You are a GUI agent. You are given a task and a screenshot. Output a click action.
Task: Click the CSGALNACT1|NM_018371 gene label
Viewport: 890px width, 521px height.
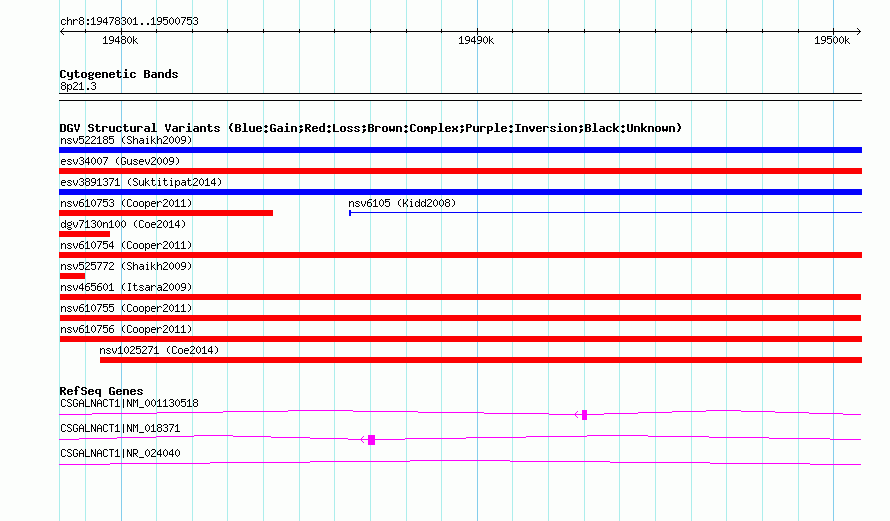[x=120, y=428]
